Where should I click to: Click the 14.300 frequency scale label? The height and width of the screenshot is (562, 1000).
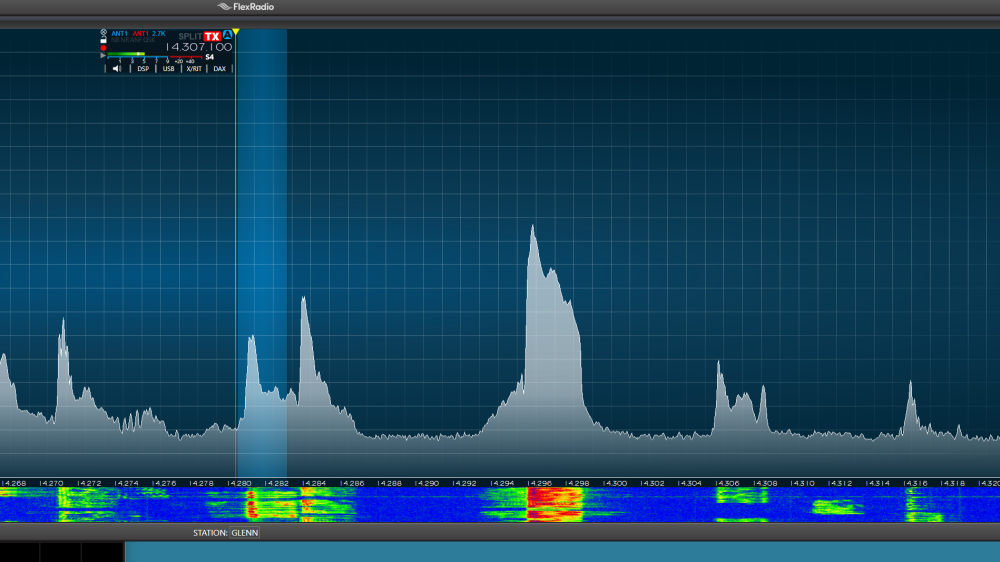coord(615,484)
